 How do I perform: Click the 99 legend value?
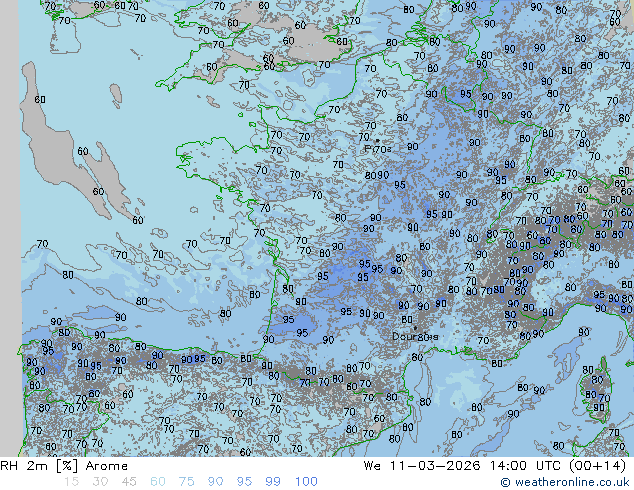274,482
